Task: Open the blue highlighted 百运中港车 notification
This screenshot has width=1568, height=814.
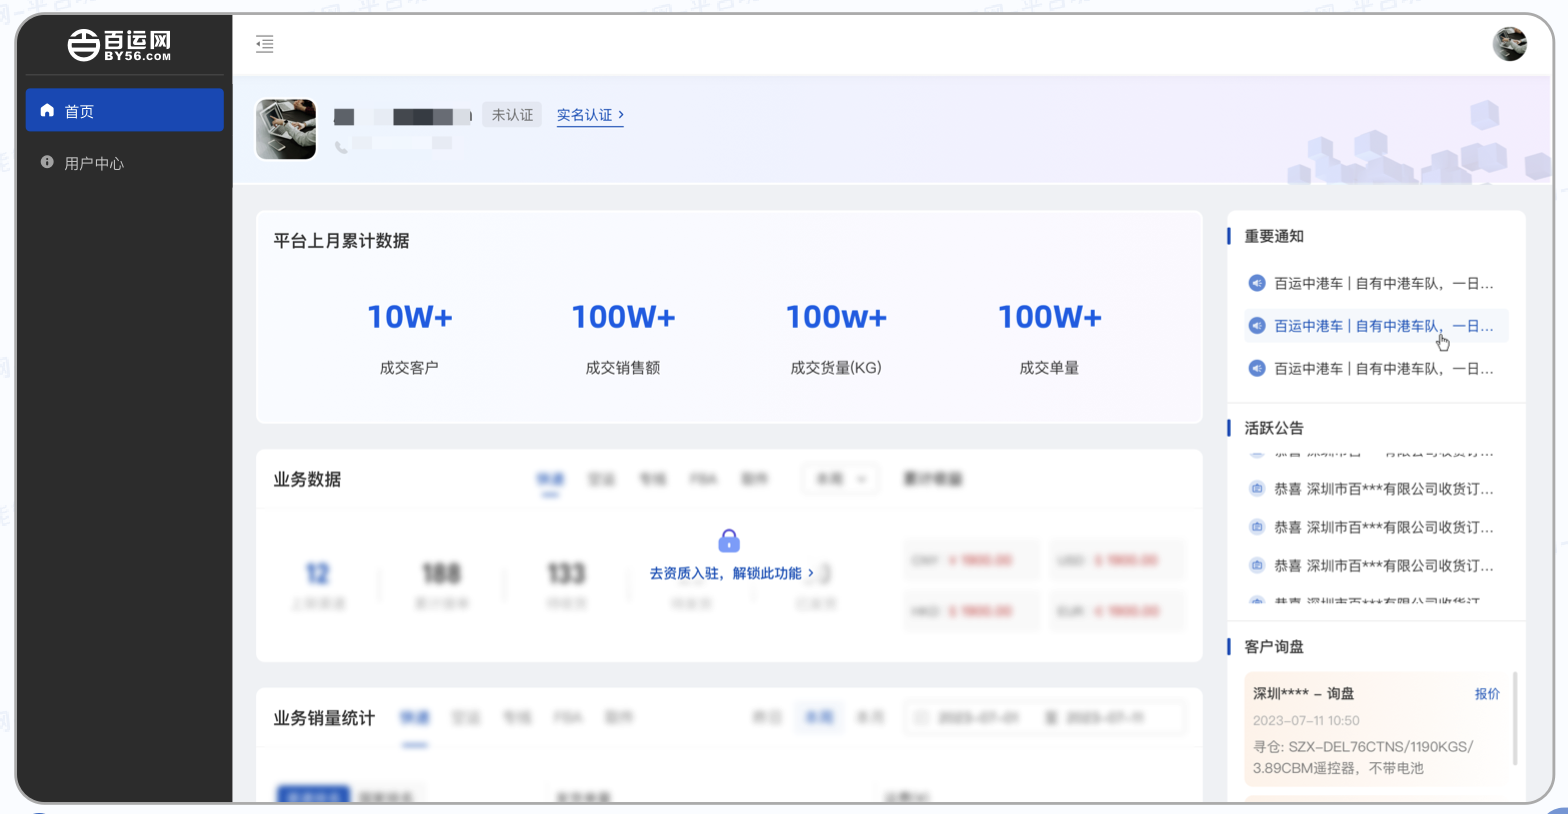Action: tap(1376, 326)
